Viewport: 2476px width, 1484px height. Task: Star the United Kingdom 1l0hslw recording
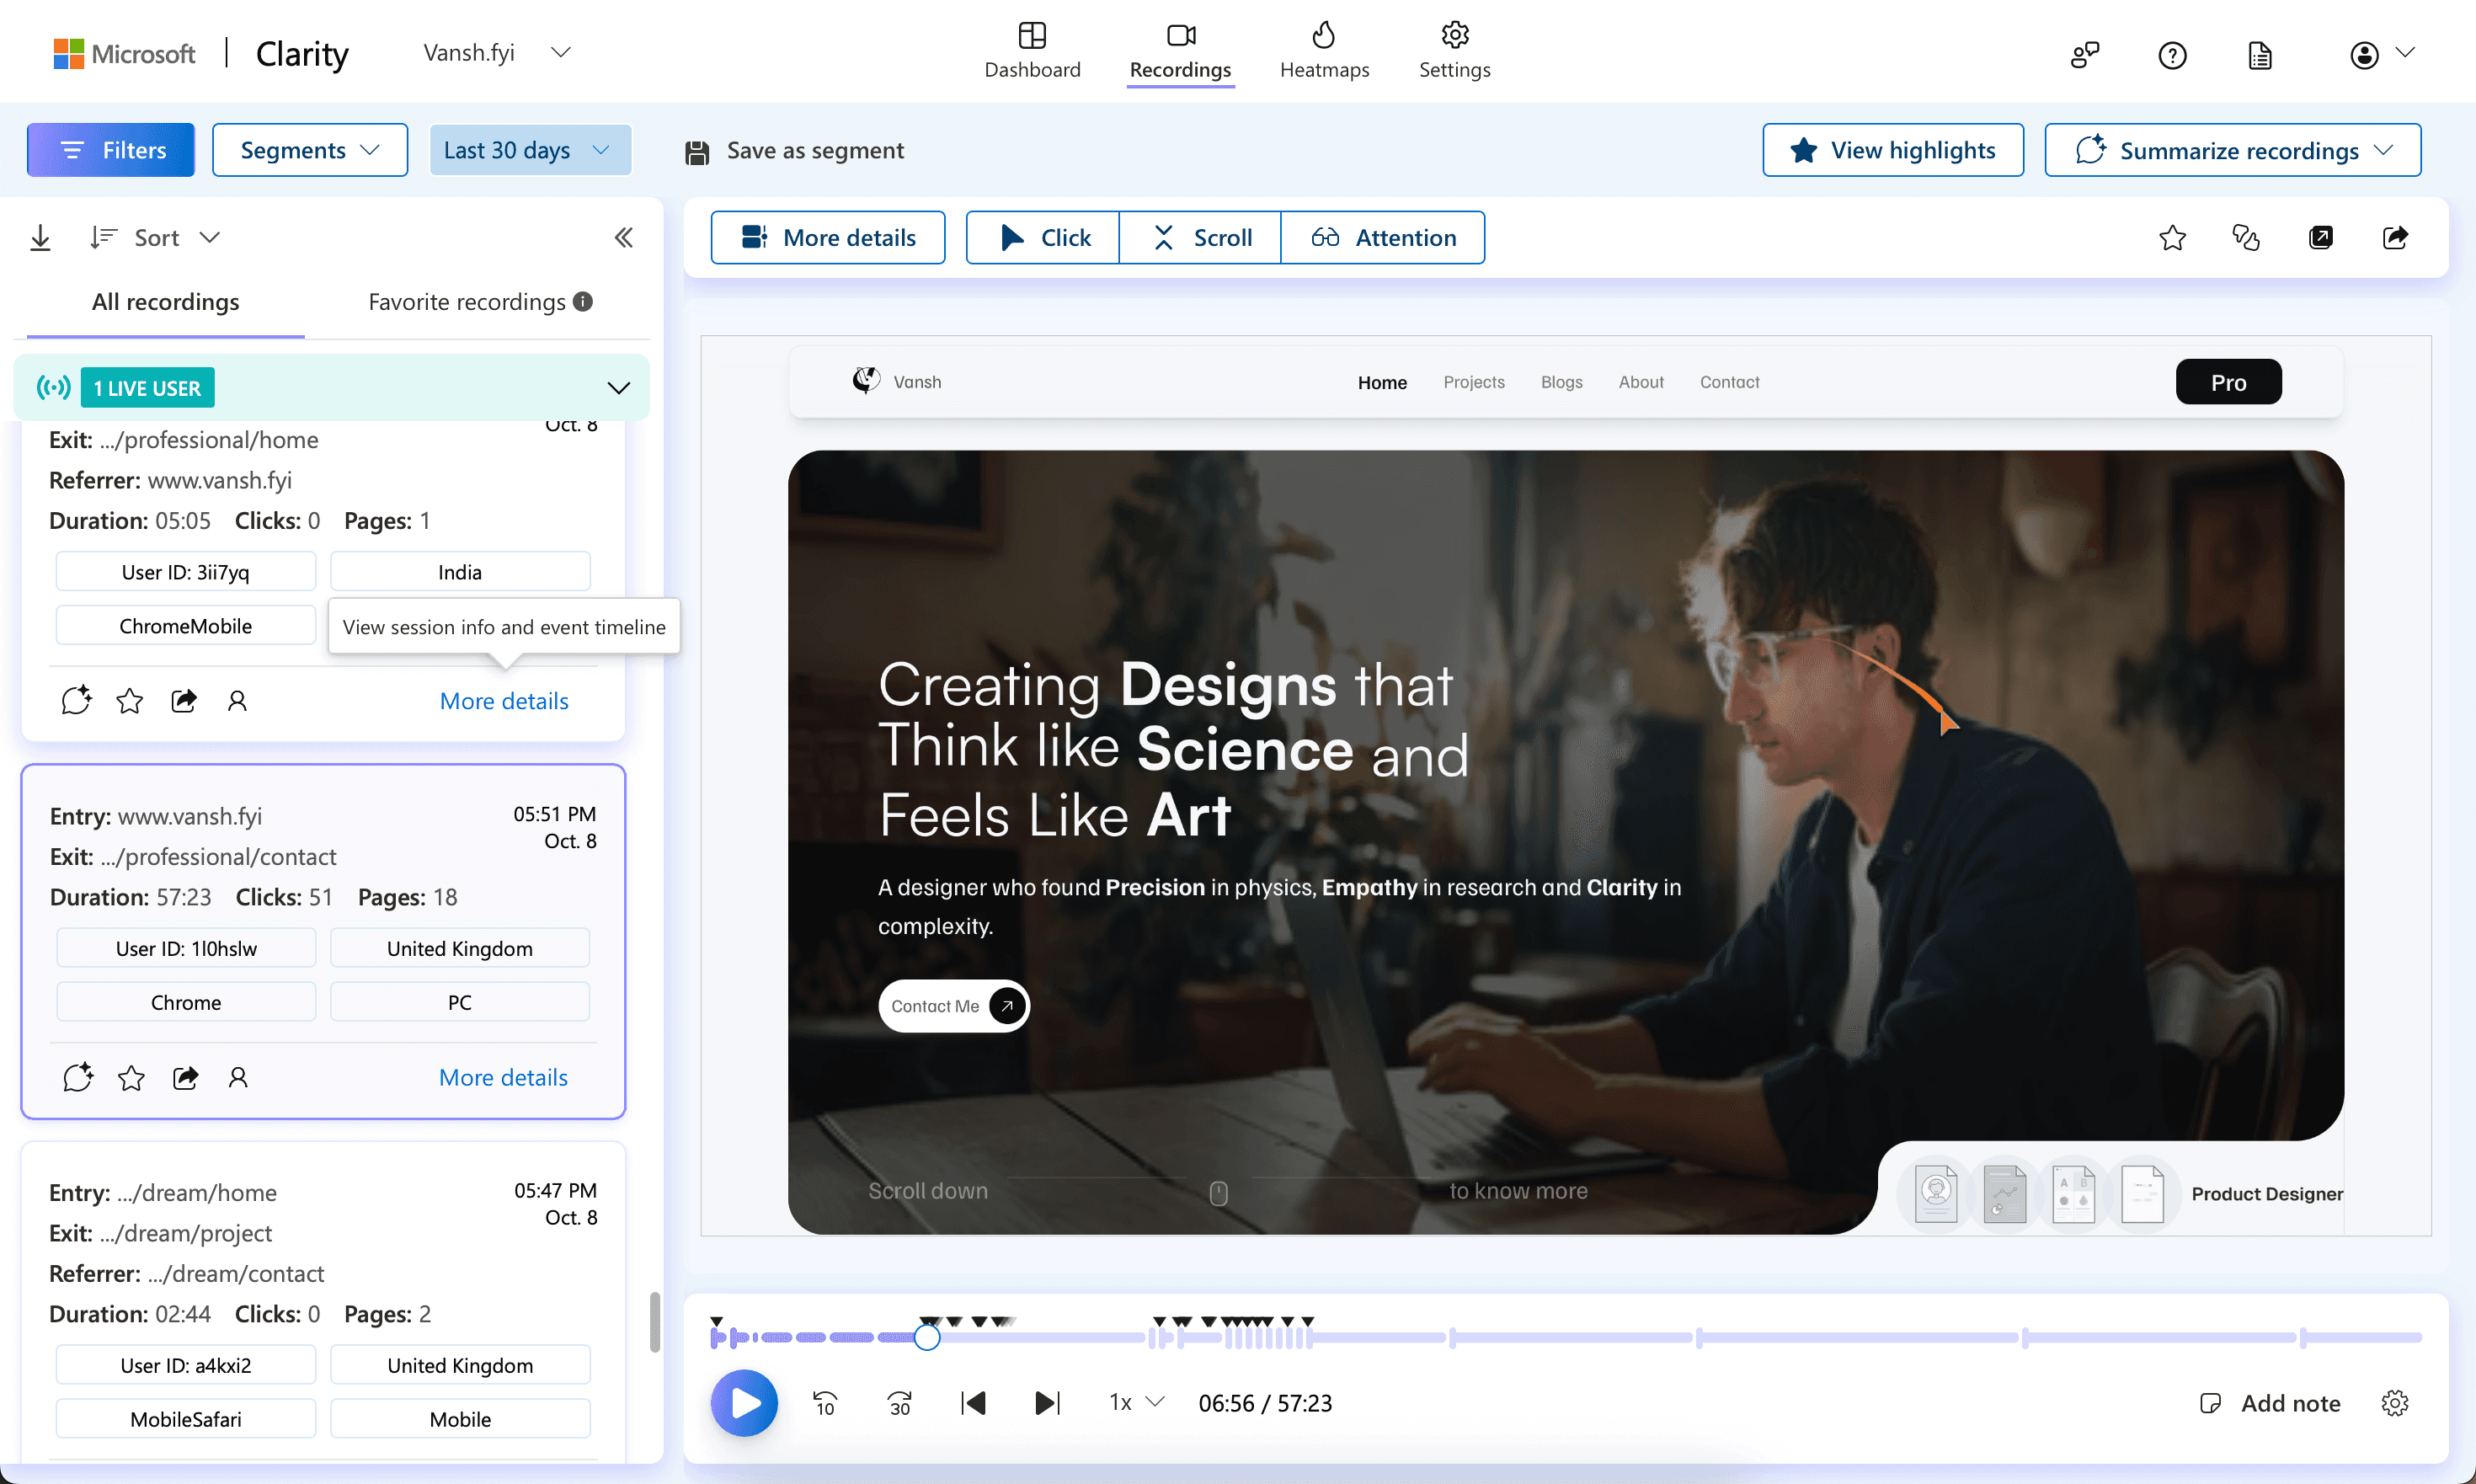(131, 1077)
